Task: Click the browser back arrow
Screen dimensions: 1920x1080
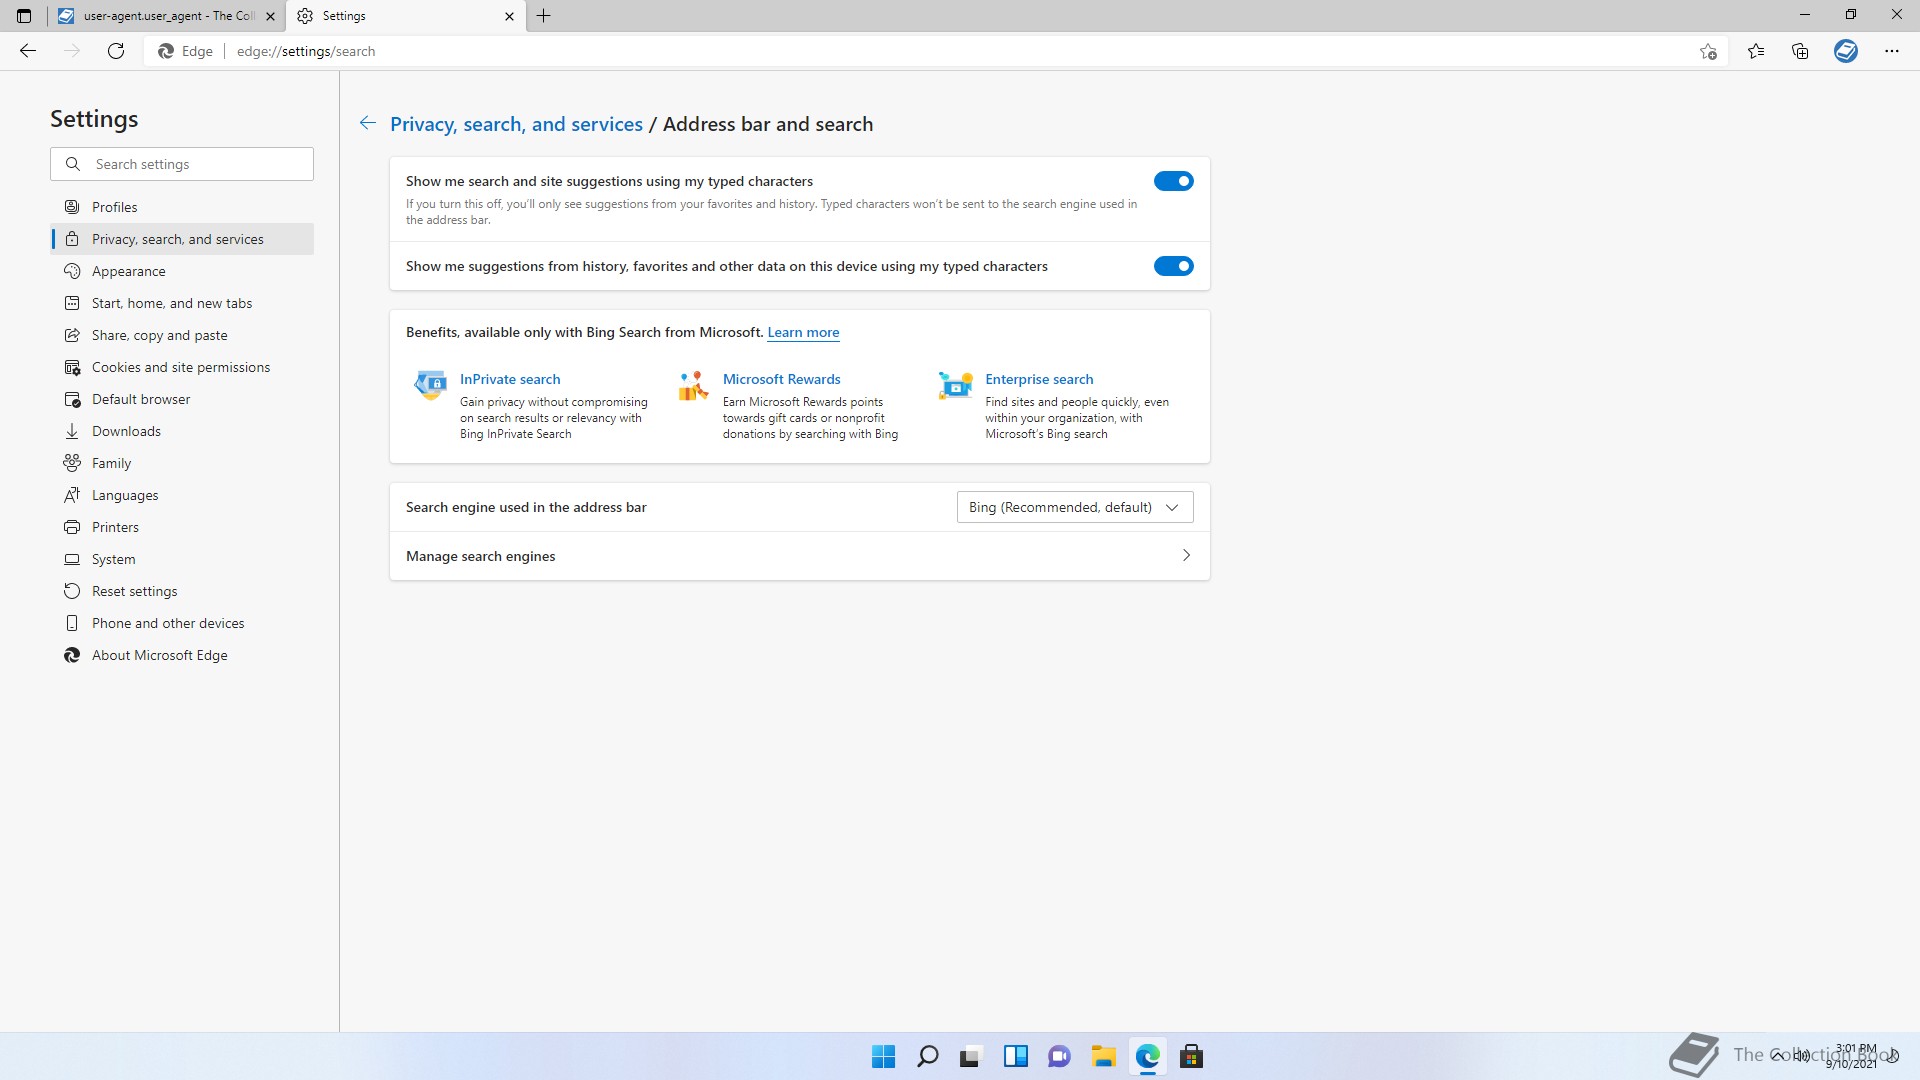Action: tap(28, 51)
